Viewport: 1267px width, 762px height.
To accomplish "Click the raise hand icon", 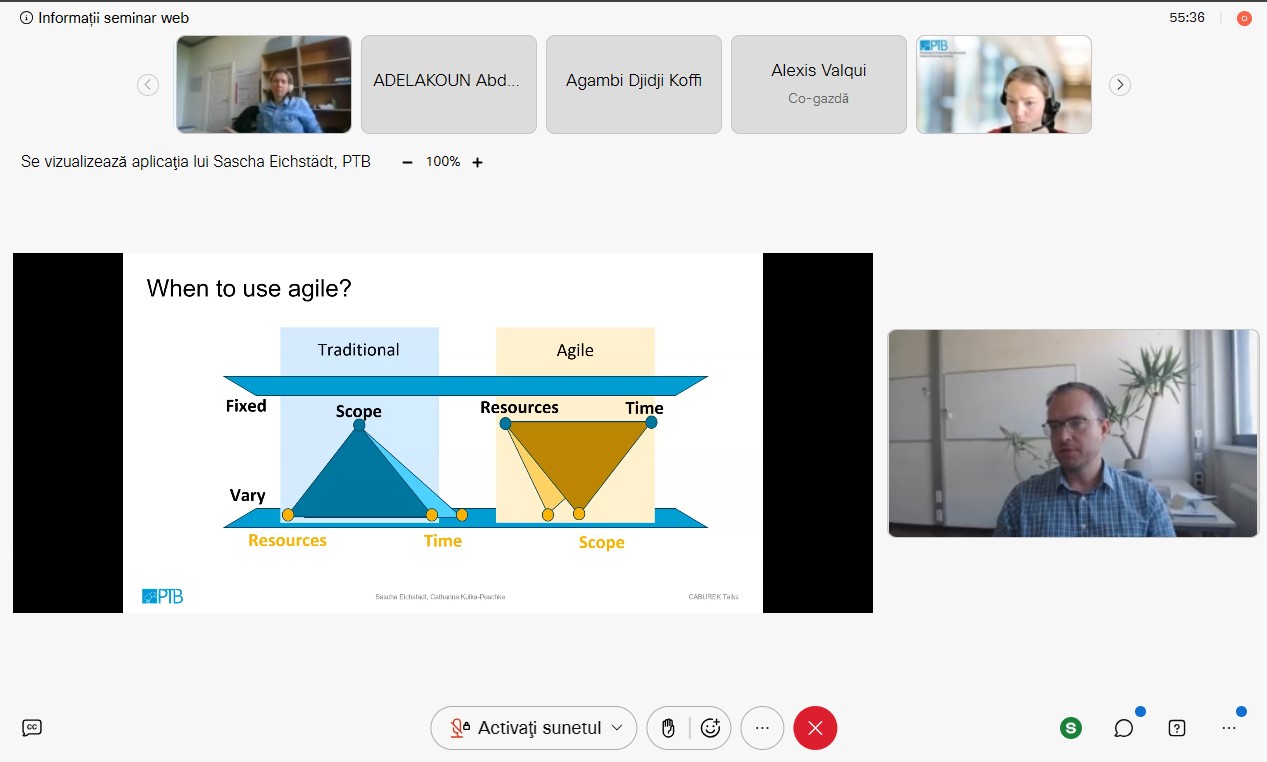I will 668,728.
